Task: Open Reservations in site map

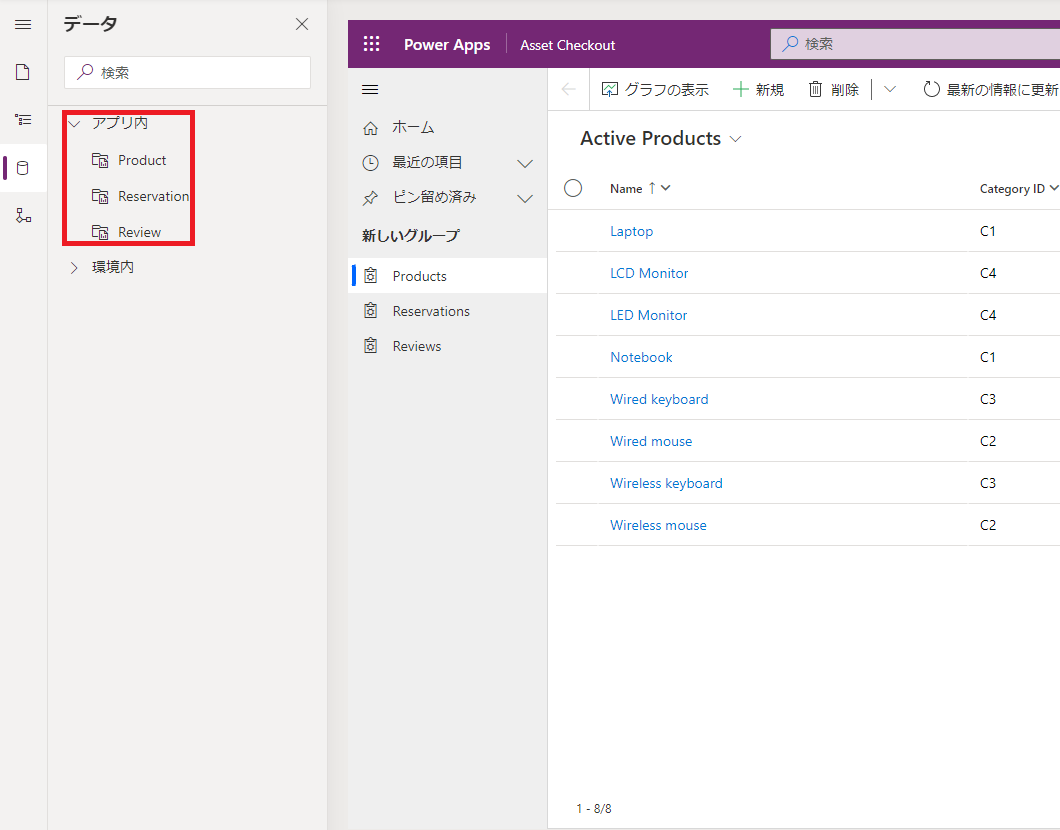Action: pyautogui.click(x=447, y=311)
